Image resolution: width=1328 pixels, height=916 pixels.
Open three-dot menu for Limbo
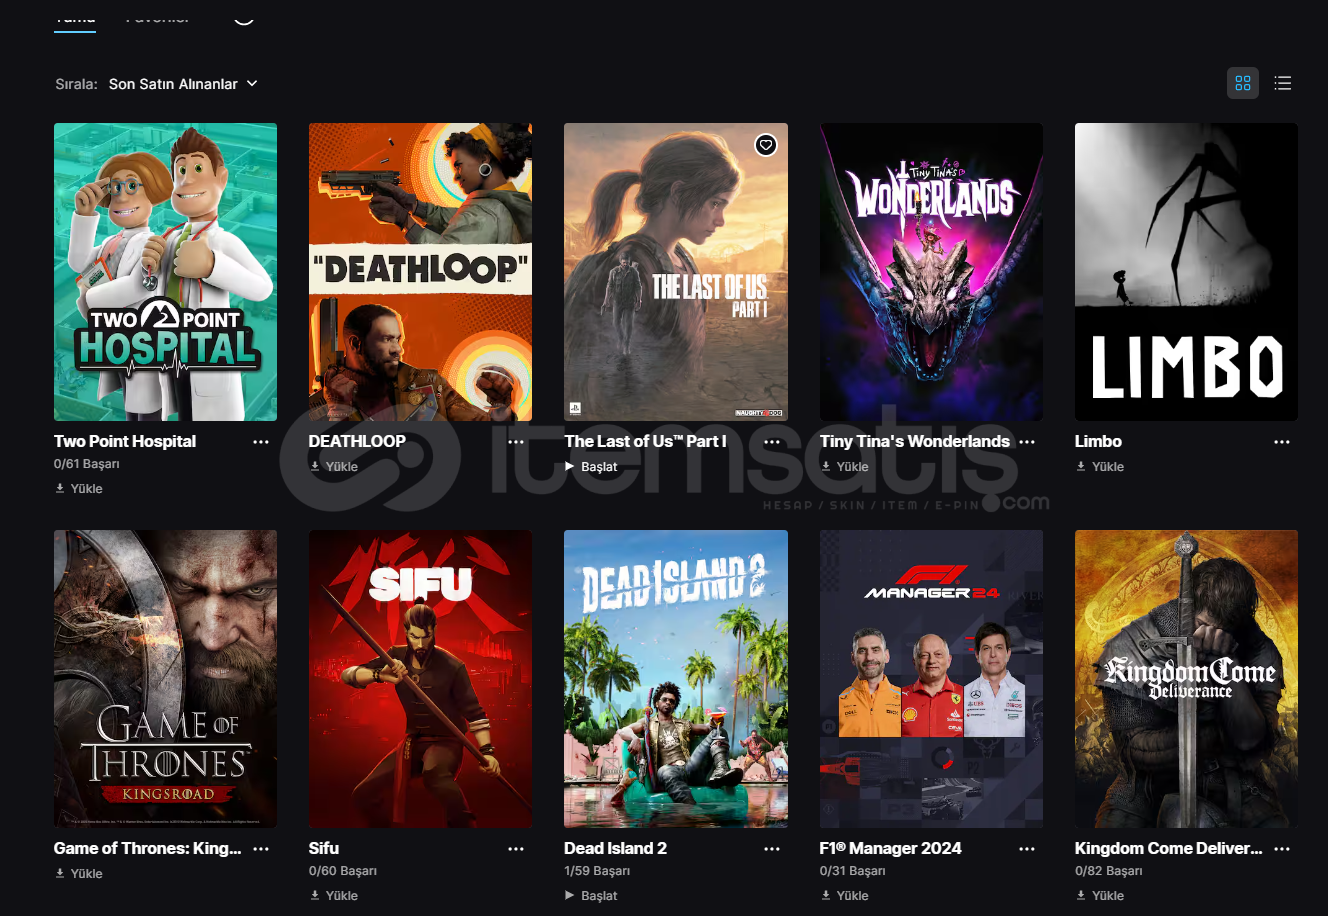[1282, 441]
